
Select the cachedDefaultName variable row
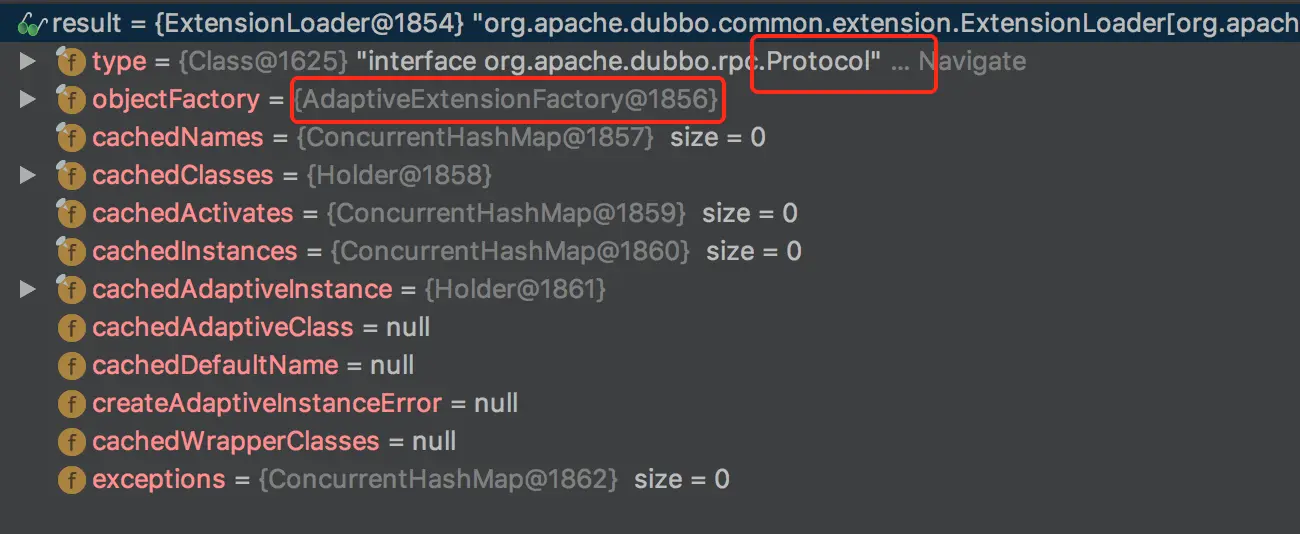click(x=214, y=366)
